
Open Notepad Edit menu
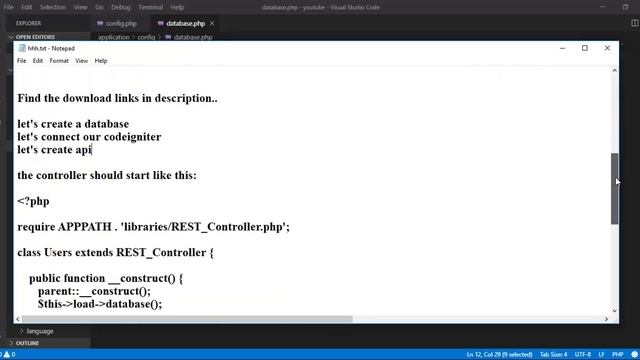(38, 61)
